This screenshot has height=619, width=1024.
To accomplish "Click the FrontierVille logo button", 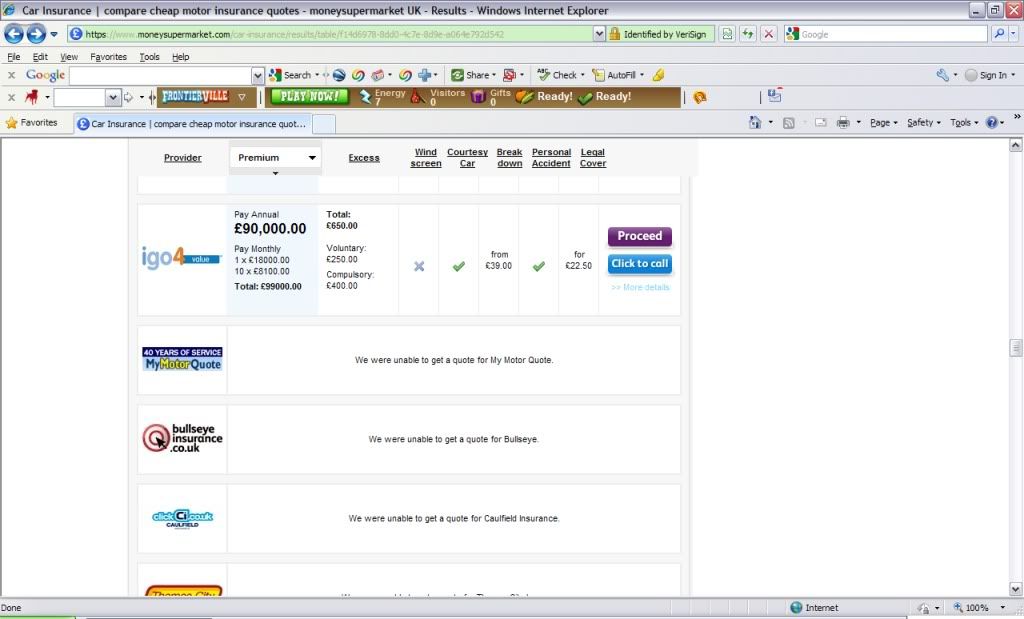I will (195, 97).
